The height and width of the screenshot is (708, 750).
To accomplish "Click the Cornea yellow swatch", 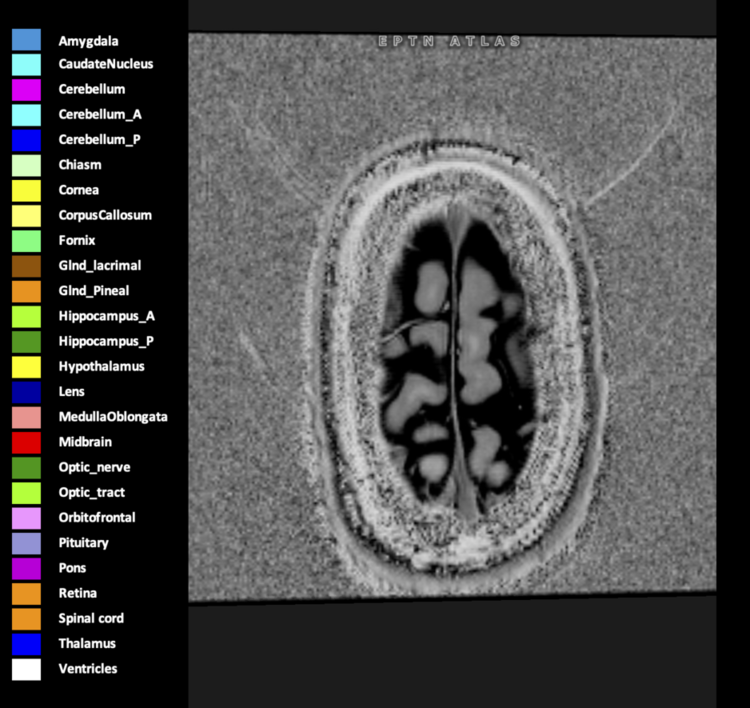I will pyautogui.click(x=26, y=190).
